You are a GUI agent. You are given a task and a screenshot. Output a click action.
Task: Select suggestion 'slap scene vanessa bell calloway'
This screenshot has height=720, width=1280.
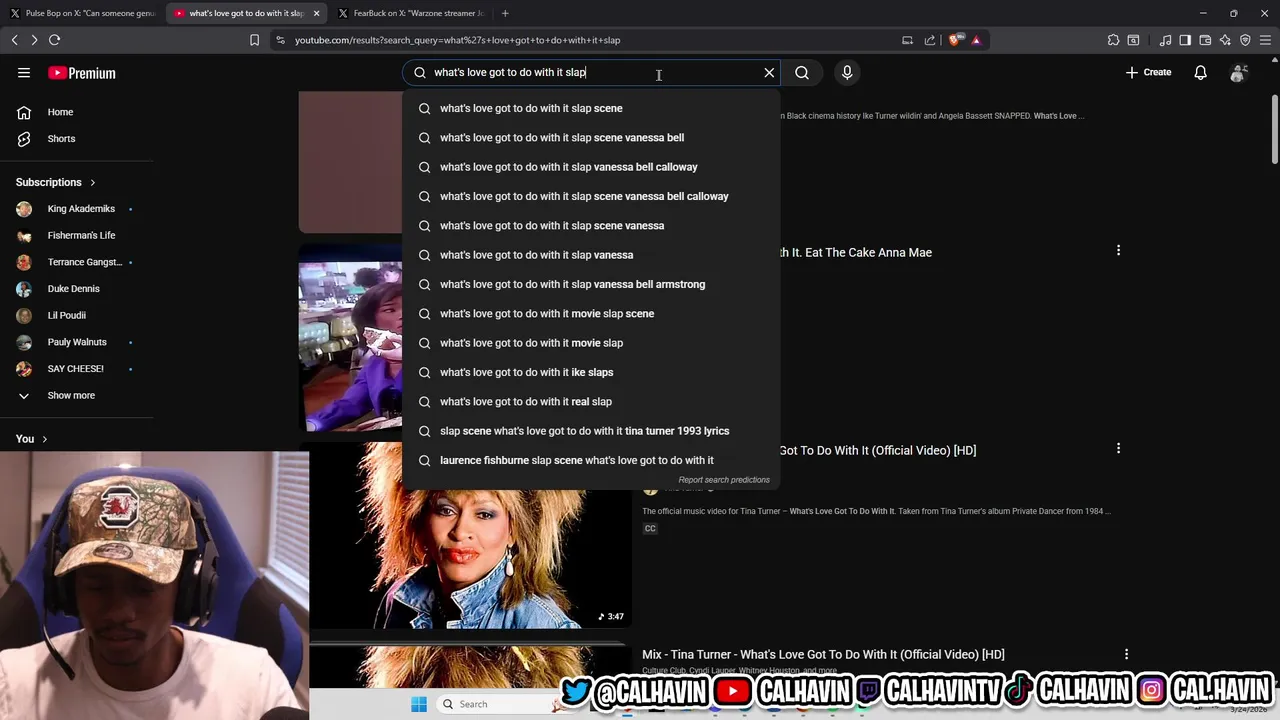click(590, 196)
